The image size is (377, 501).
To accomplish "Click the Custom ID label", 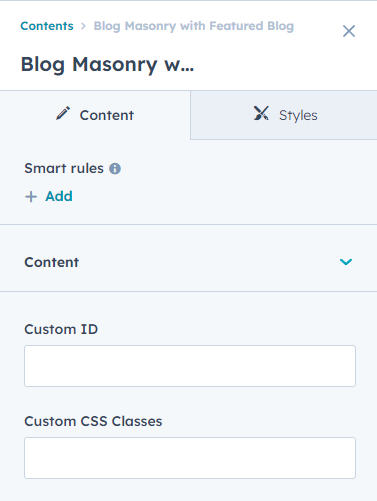I will click(61, 329).
